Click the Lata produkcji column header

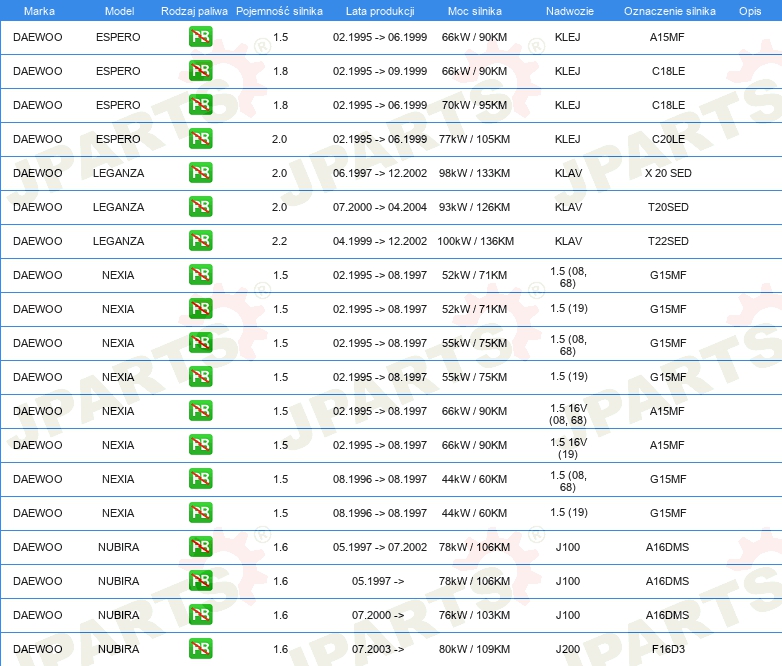point(380,11)
